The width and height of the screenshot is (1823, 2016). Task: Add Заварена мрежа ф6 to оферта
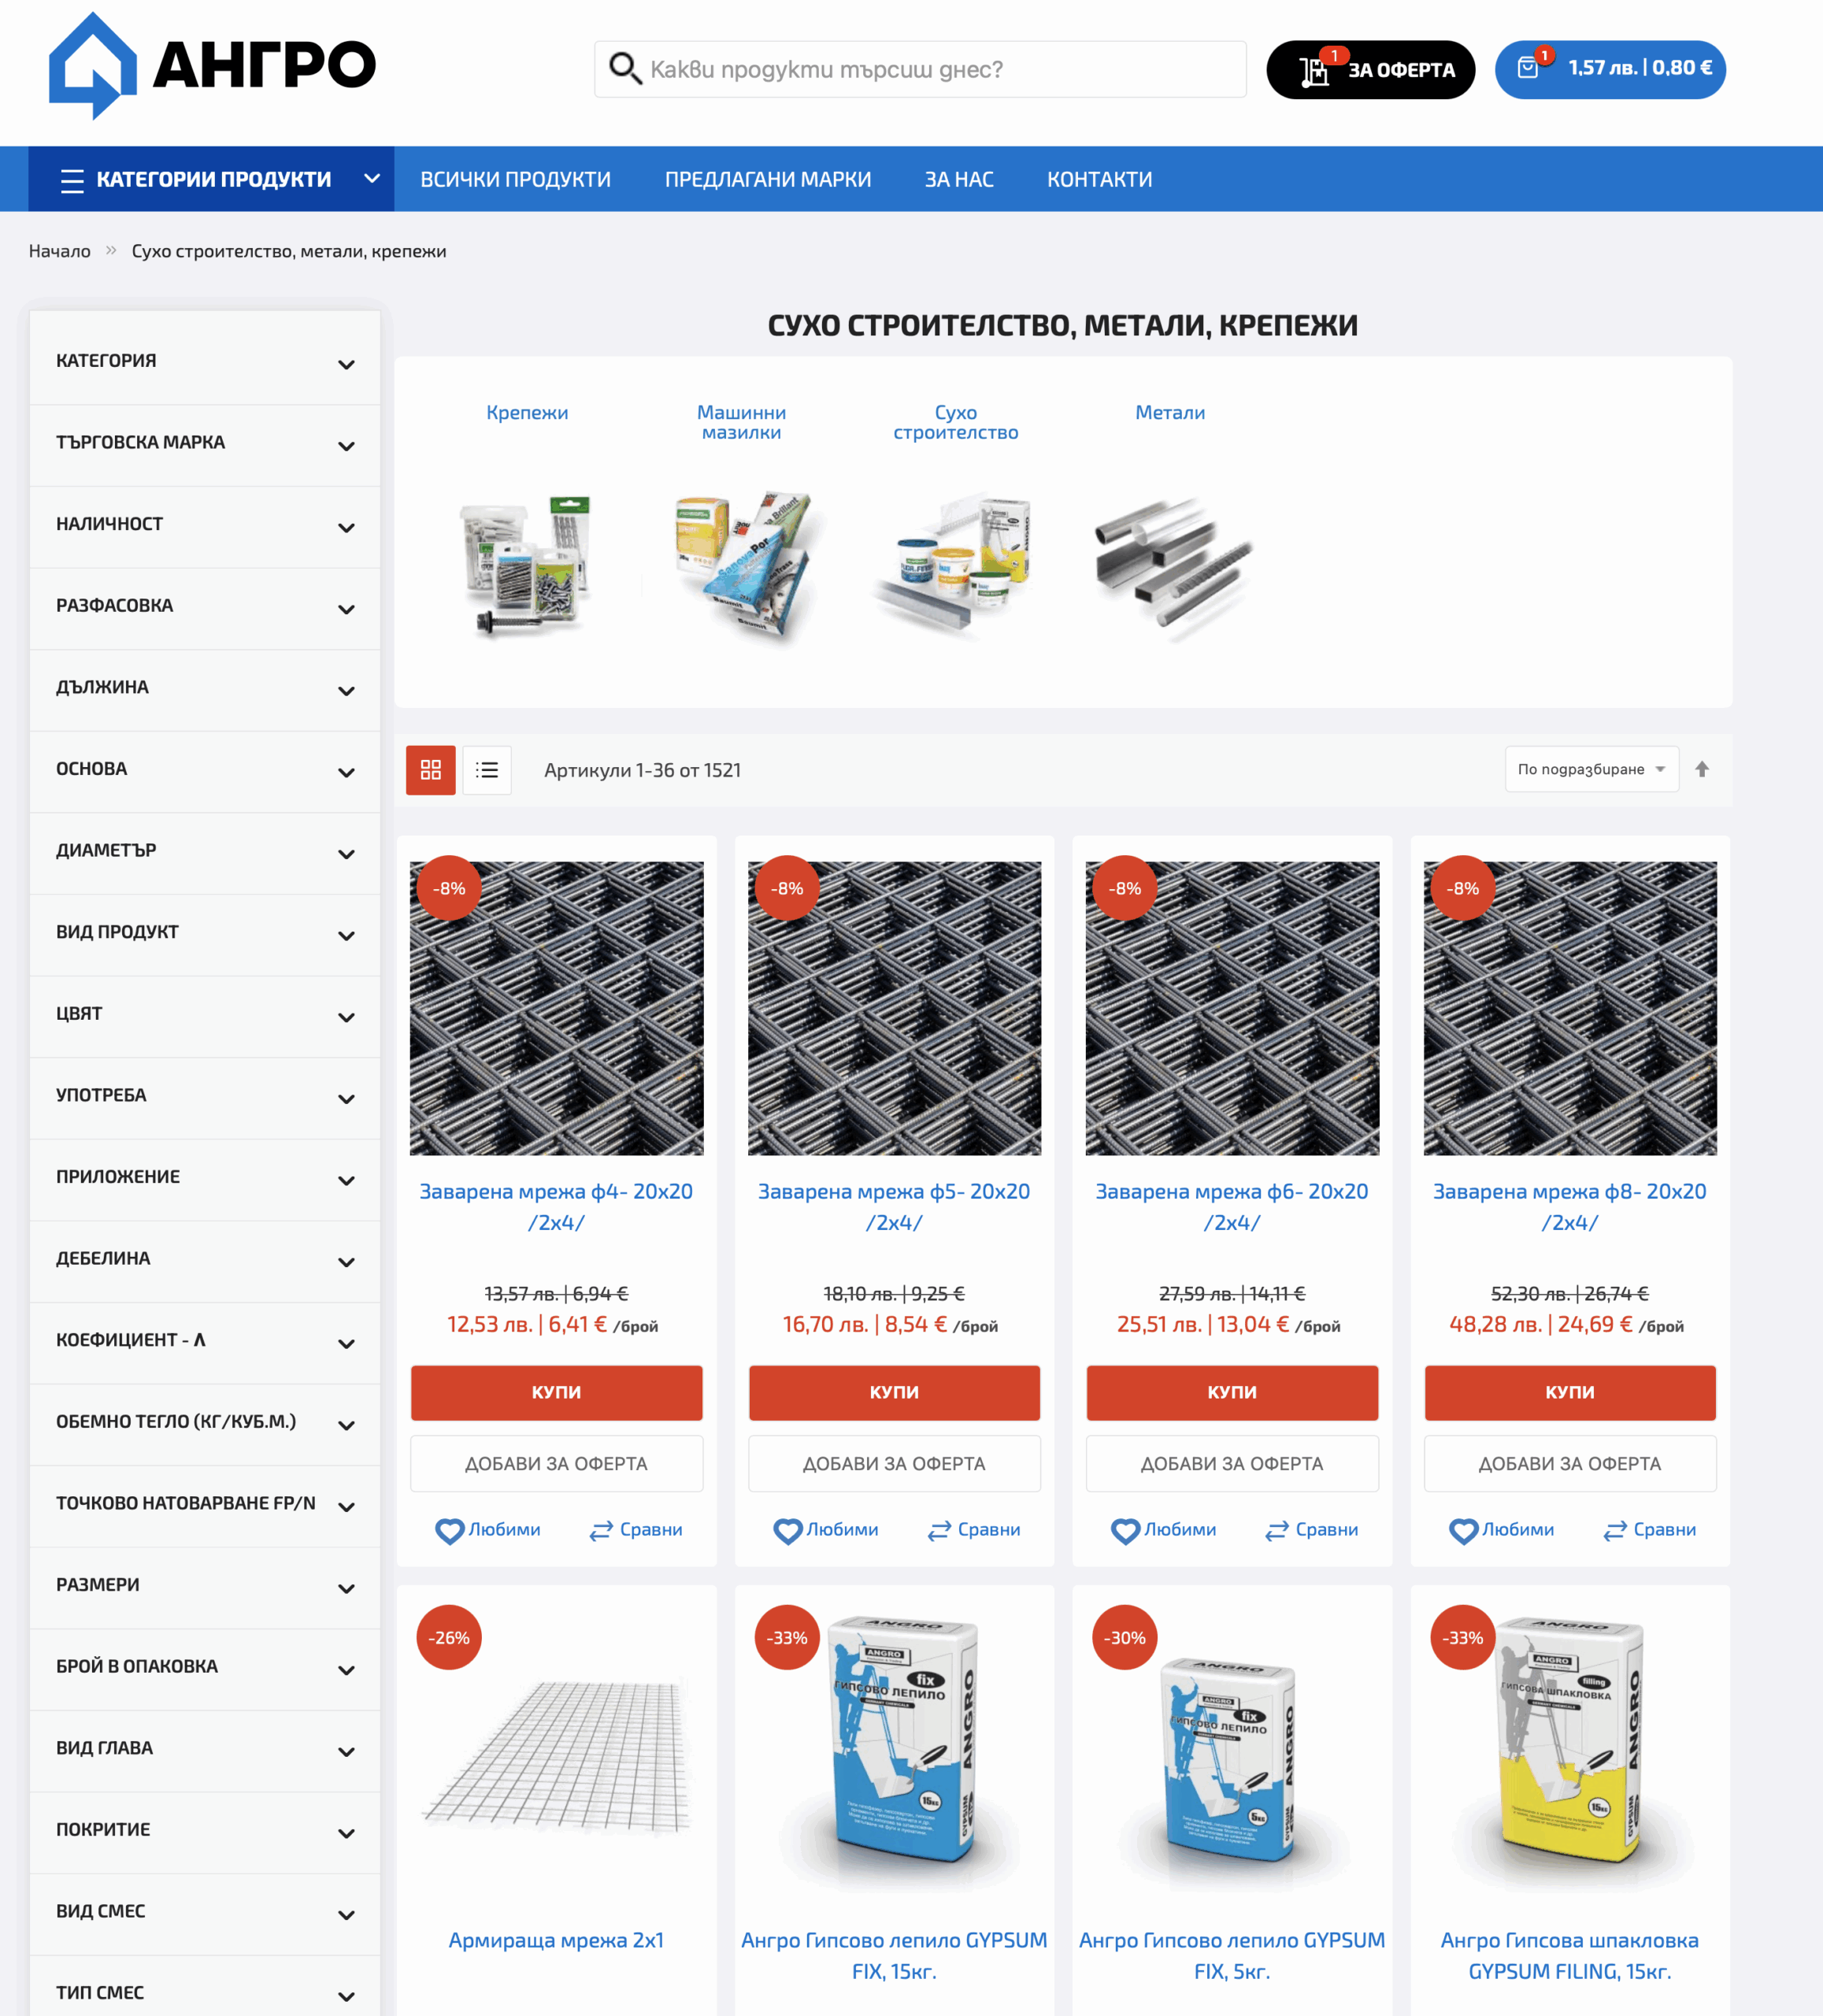click(1232, 1463)
